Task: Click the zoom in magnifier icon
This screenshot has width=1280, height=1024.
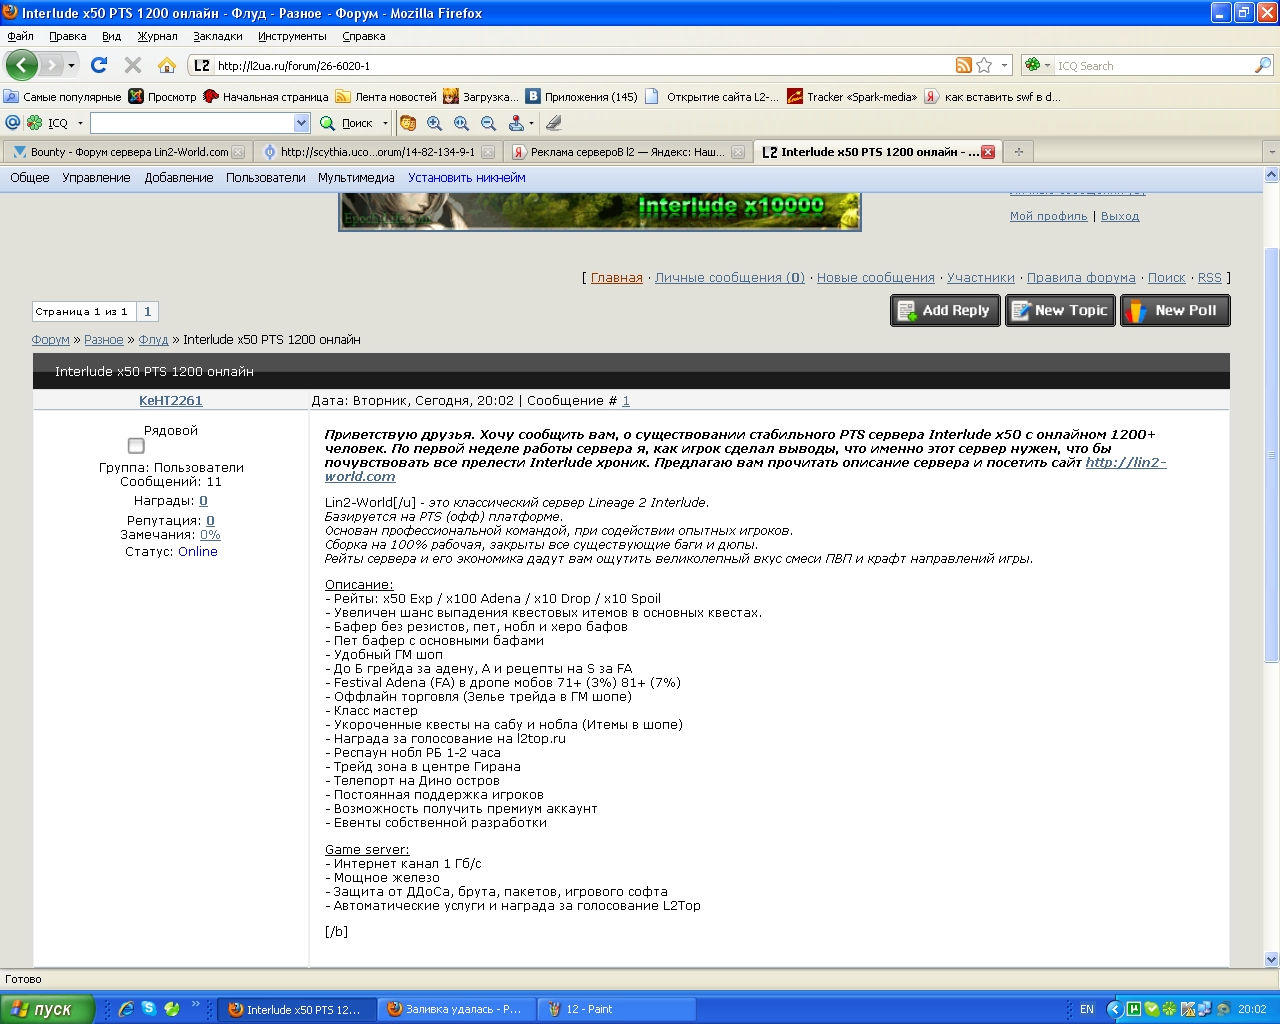Action: click(x=434, y=123)
